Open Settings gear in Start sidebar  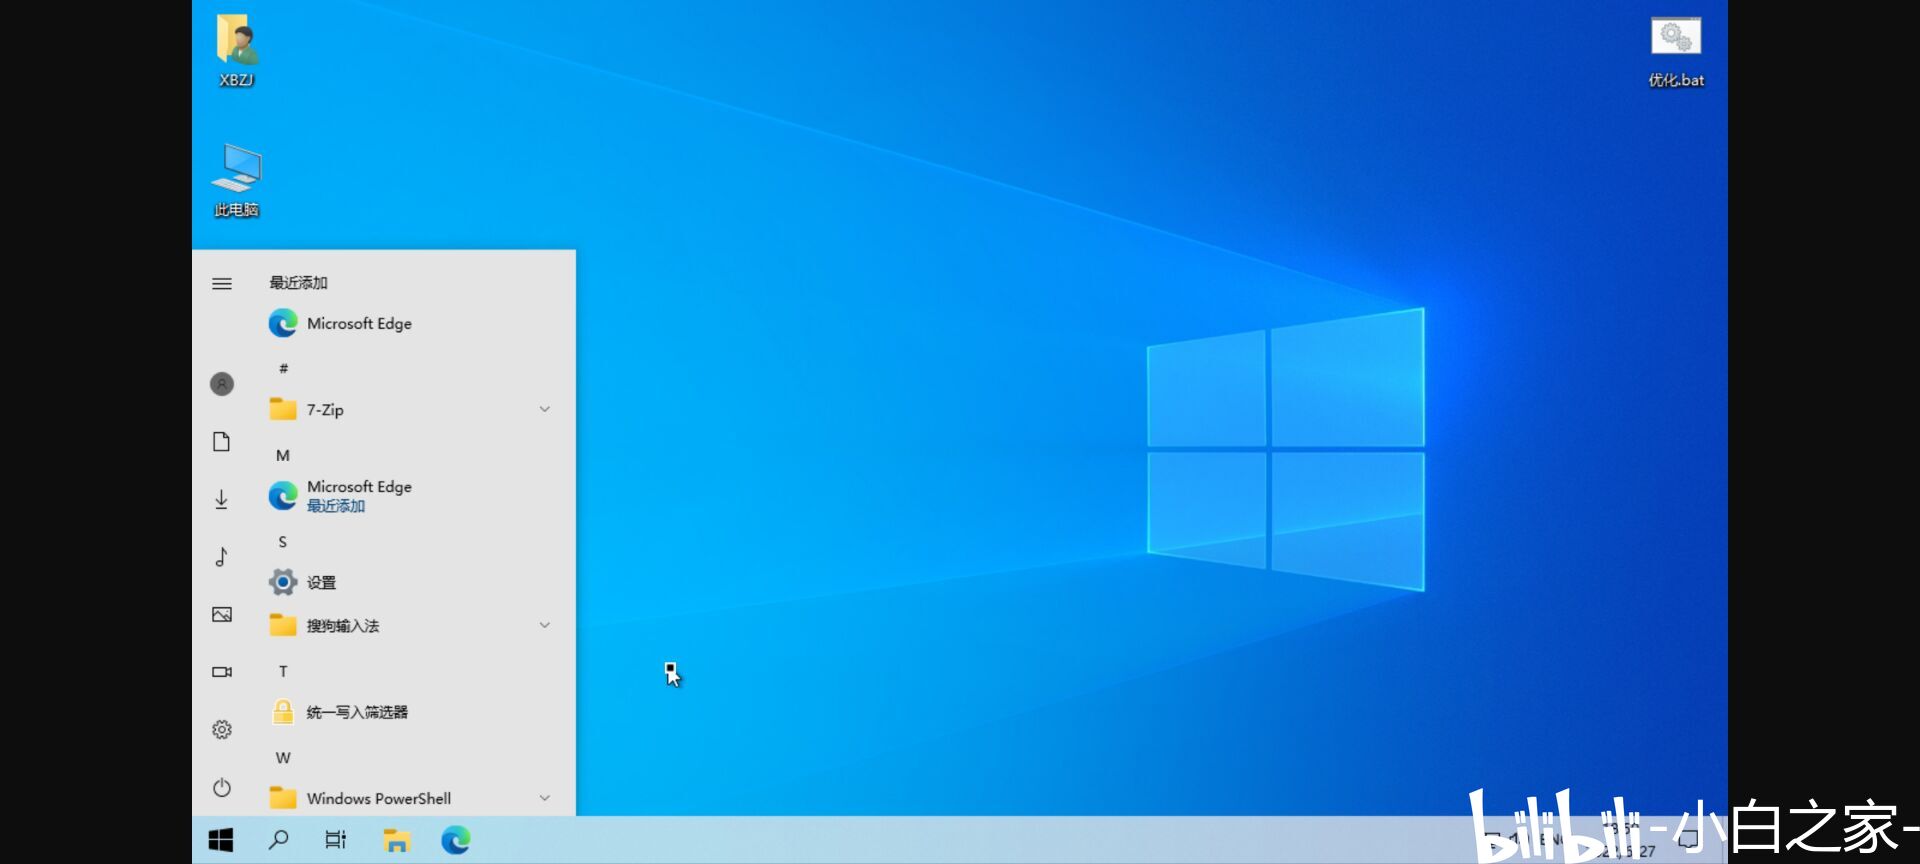click(222, 730)
